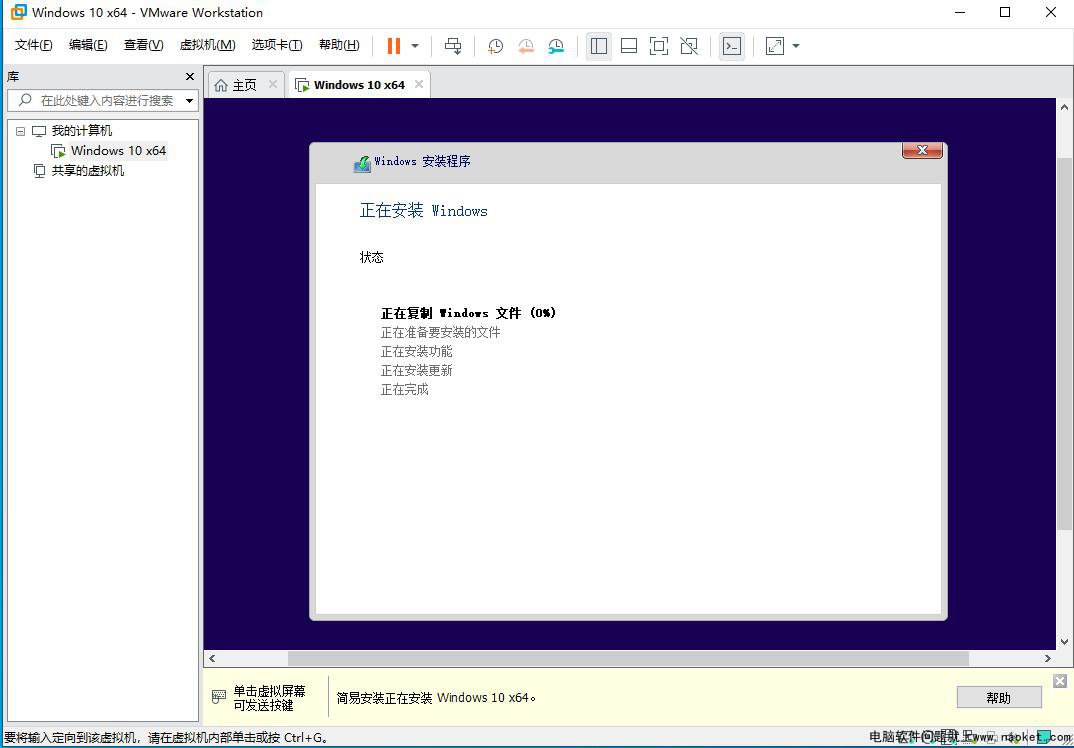1074x748 pixels.
Task: Select 共享的虚拟机 in library tree
Action: 88,171
